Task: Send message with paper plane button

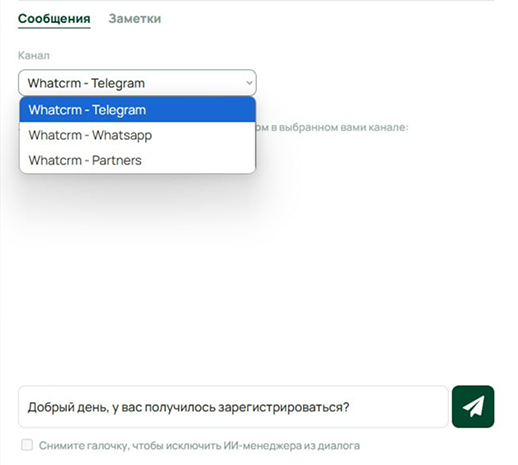Action: 473,407
